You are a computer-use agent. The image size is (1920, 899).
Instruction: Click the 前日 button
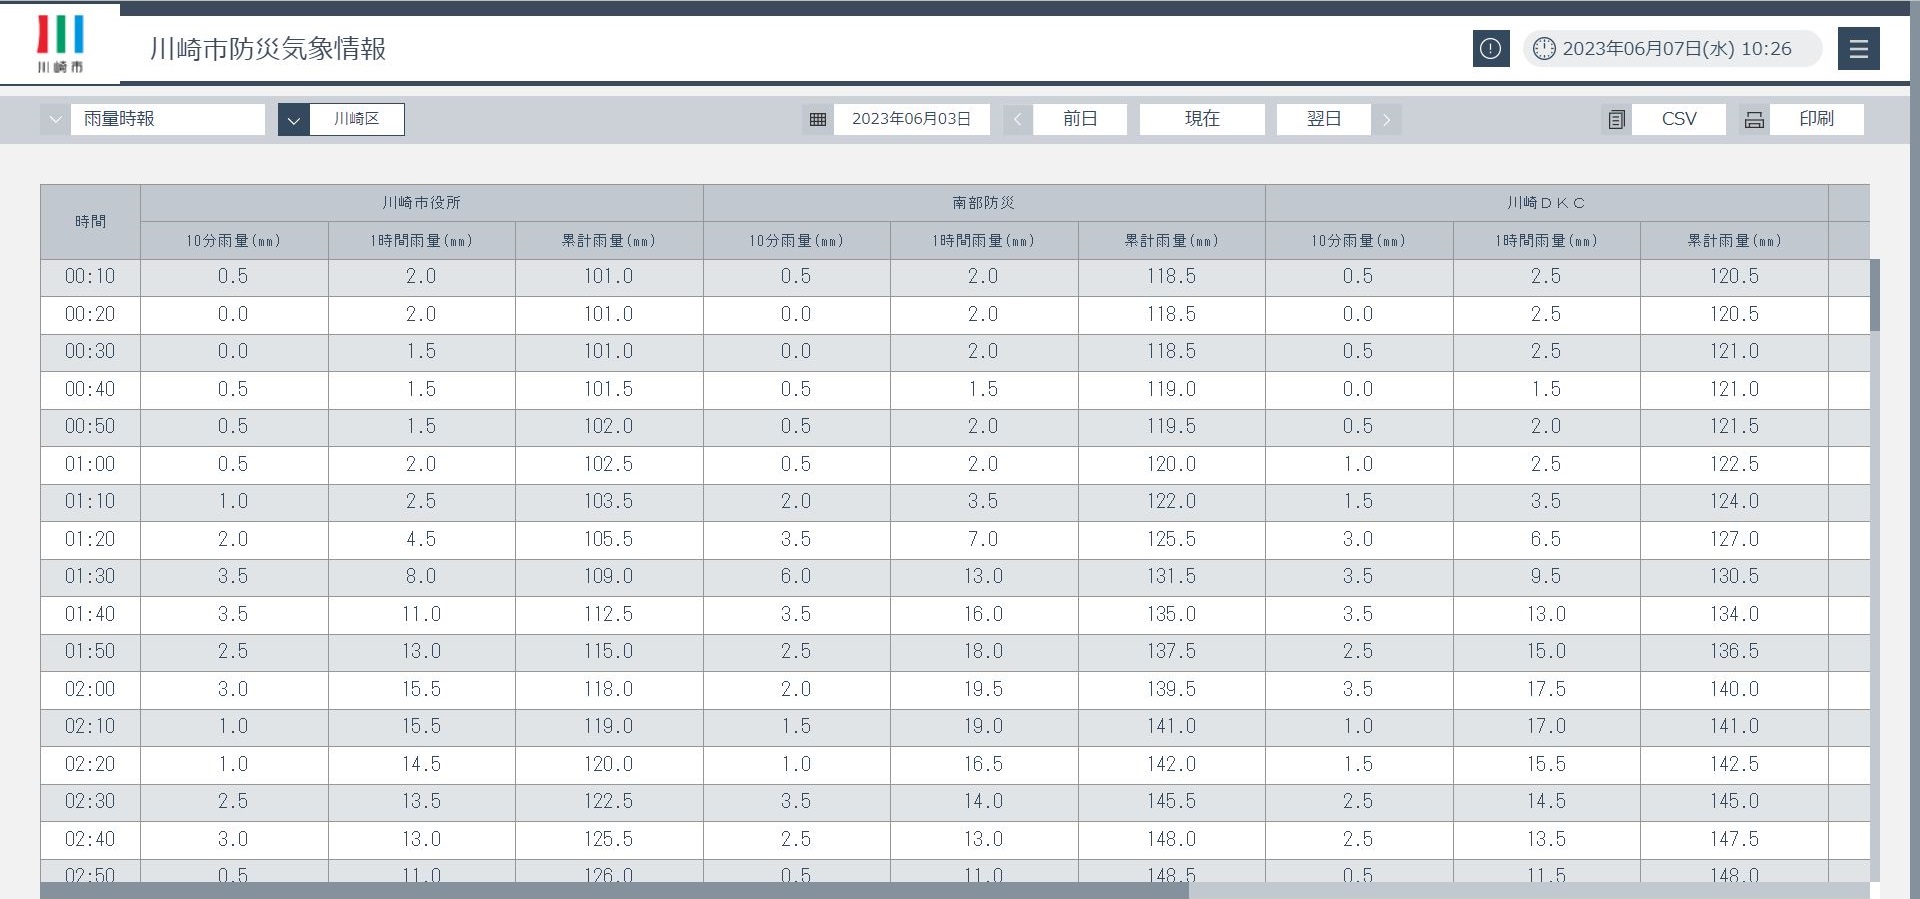coord(1080,119)
